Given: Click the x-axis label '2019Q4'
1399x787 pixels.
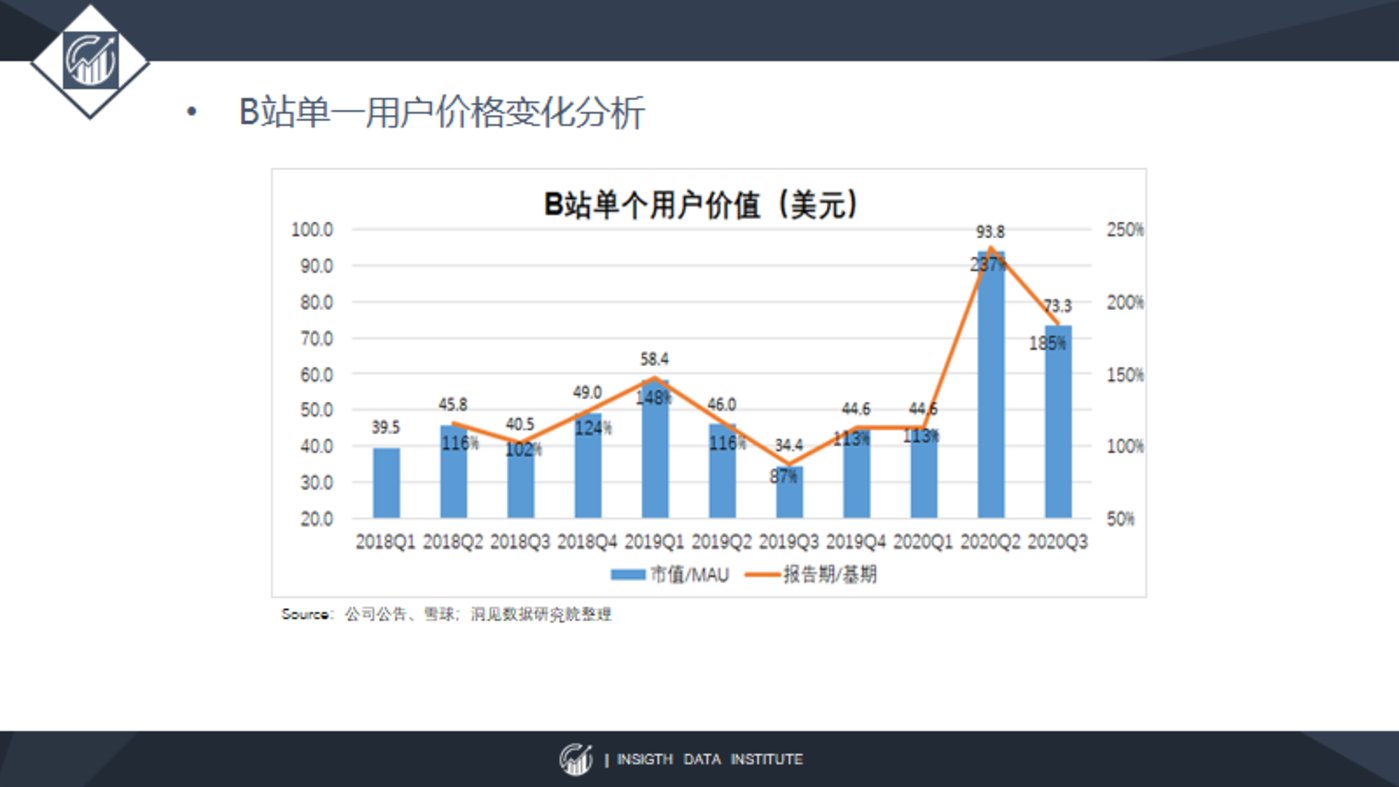Looking at the screenshot, I should coord(856,542).
